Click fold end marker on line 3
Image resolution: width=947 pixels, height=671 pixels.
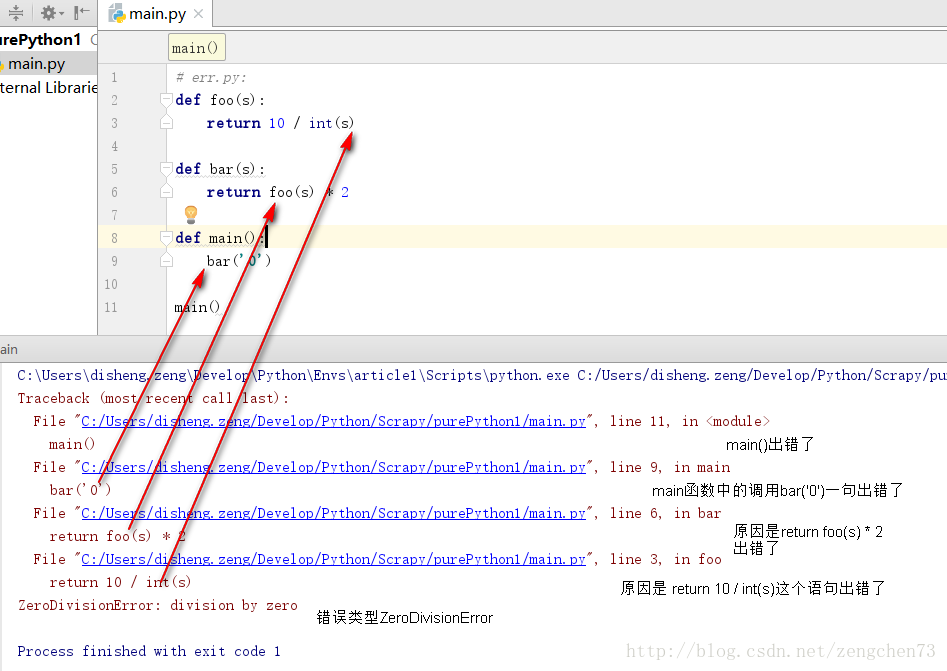tap(166, 123)
